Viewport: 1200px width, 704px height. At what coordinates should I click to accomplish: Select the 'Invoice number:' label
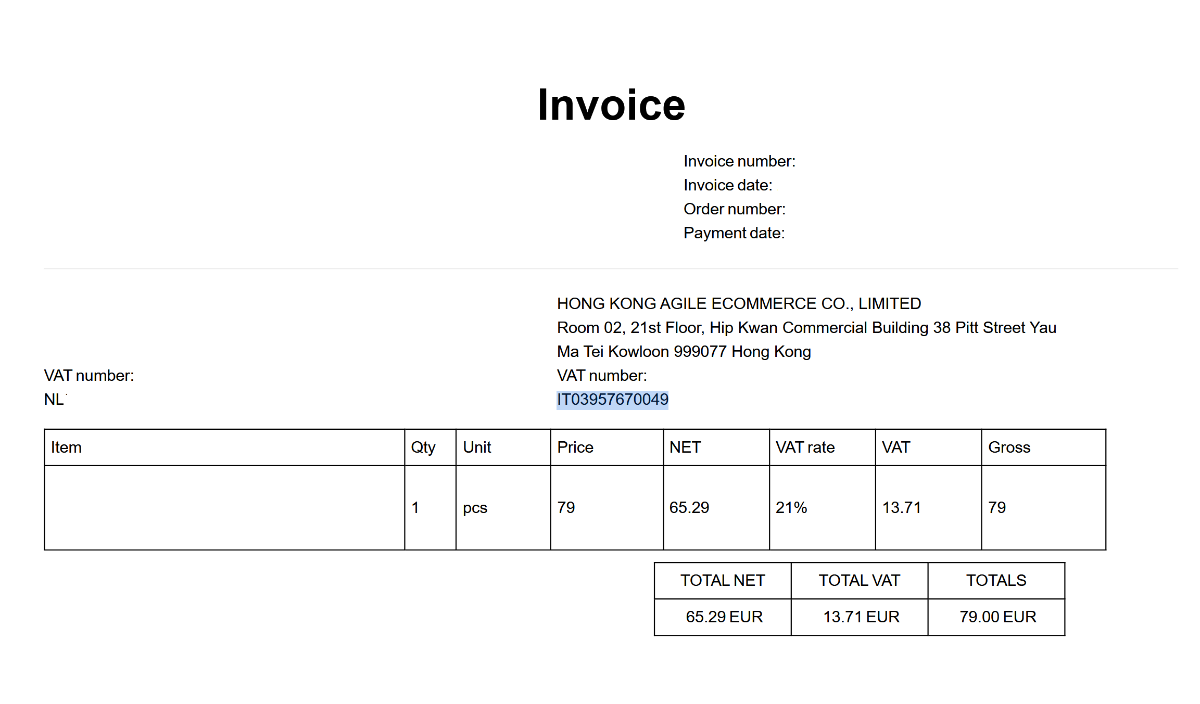[x=740, y=161]
